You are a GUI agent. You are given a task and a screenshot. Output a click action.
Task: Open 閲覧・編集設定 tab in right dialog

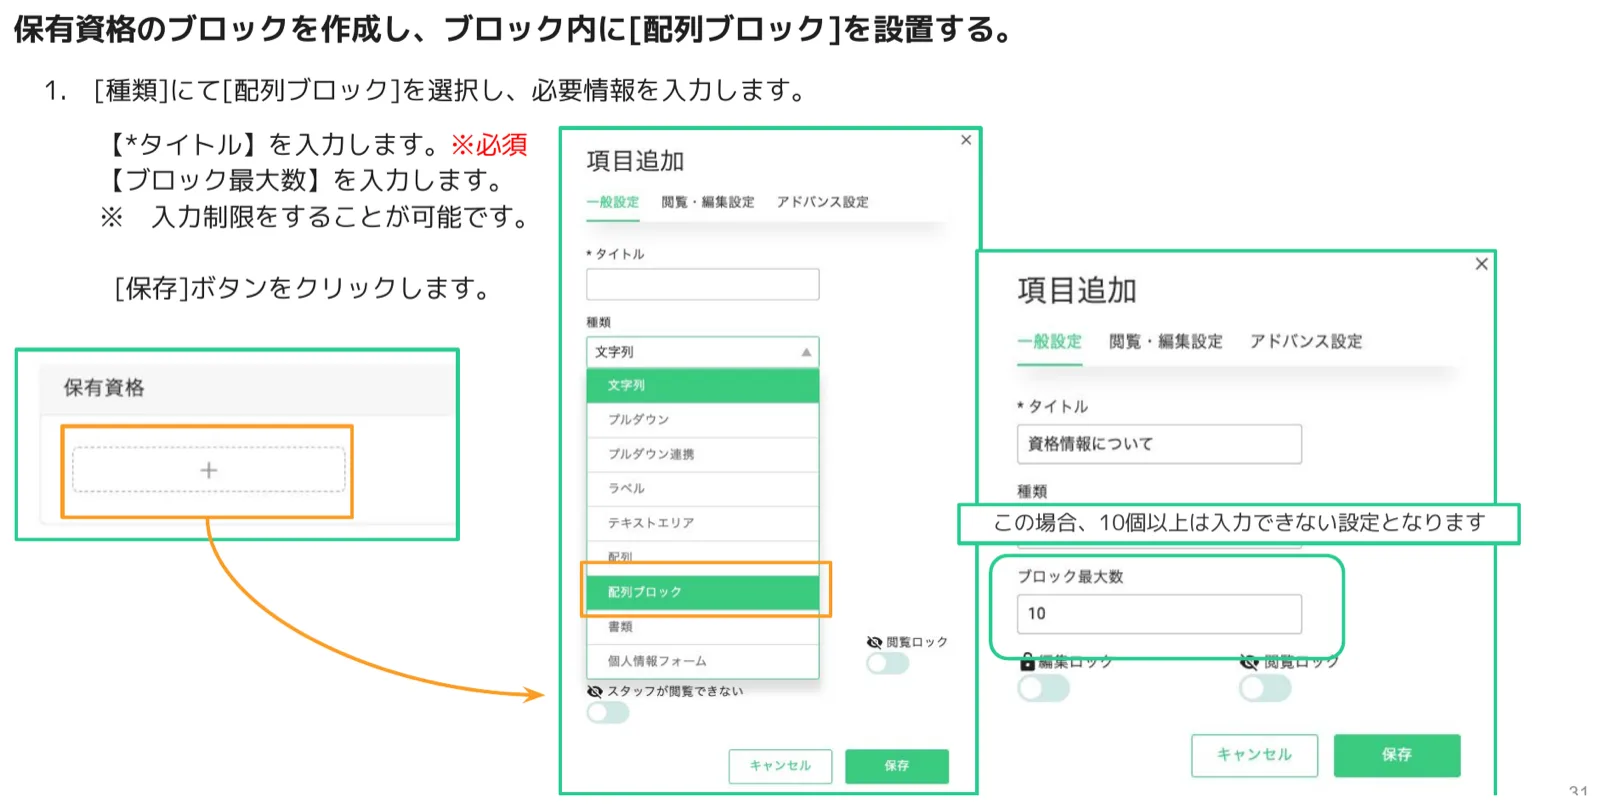point(1165,341)
